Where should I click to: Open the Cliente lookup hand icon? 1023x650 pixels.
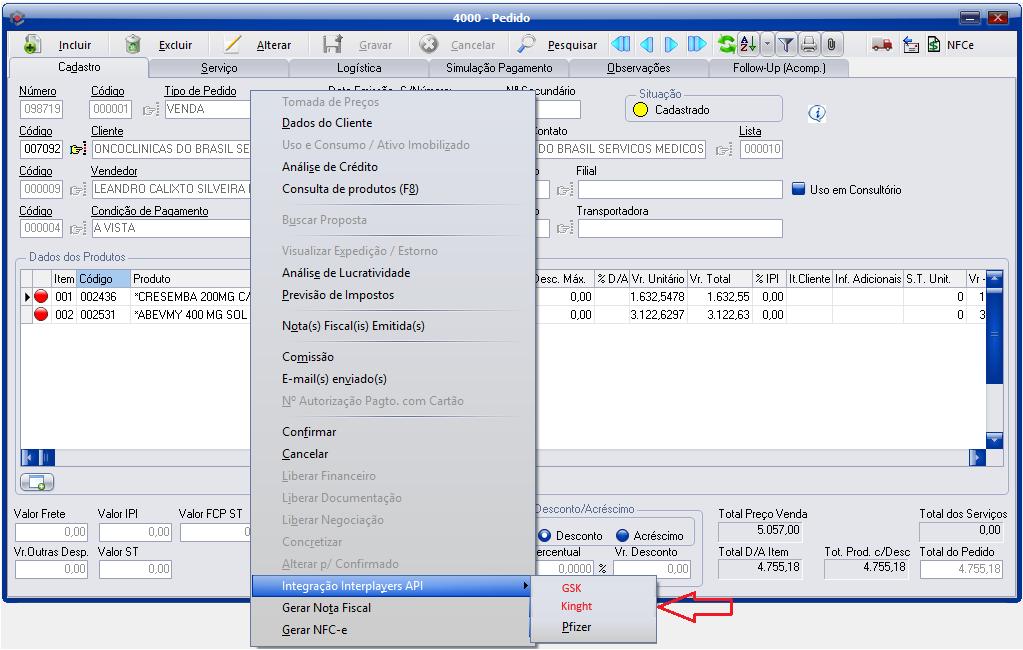(78, 150)
